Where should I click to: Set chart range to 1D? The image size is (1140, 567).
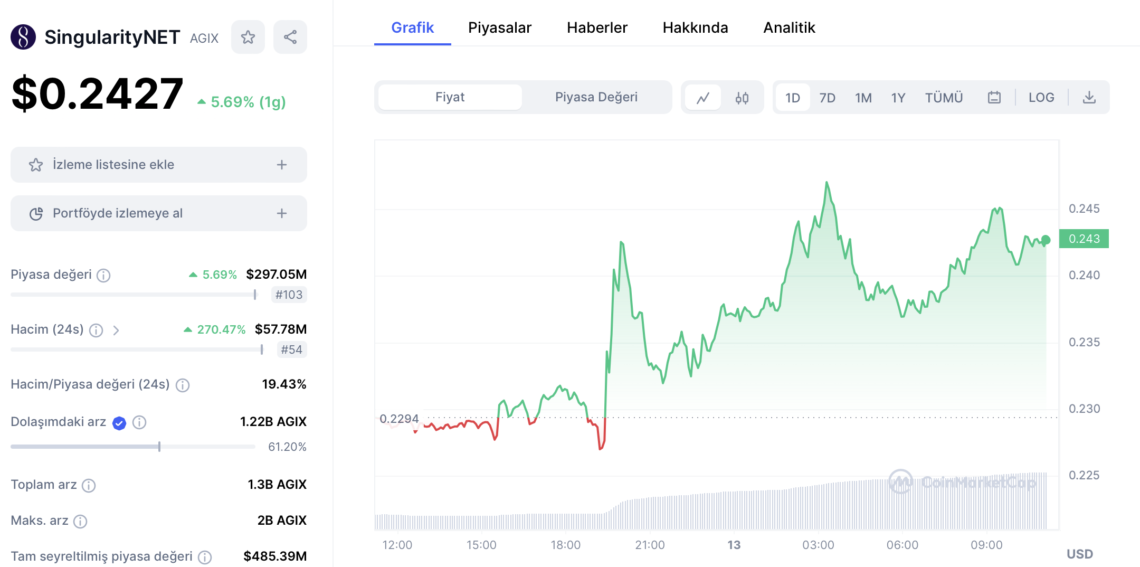(792, 97)
